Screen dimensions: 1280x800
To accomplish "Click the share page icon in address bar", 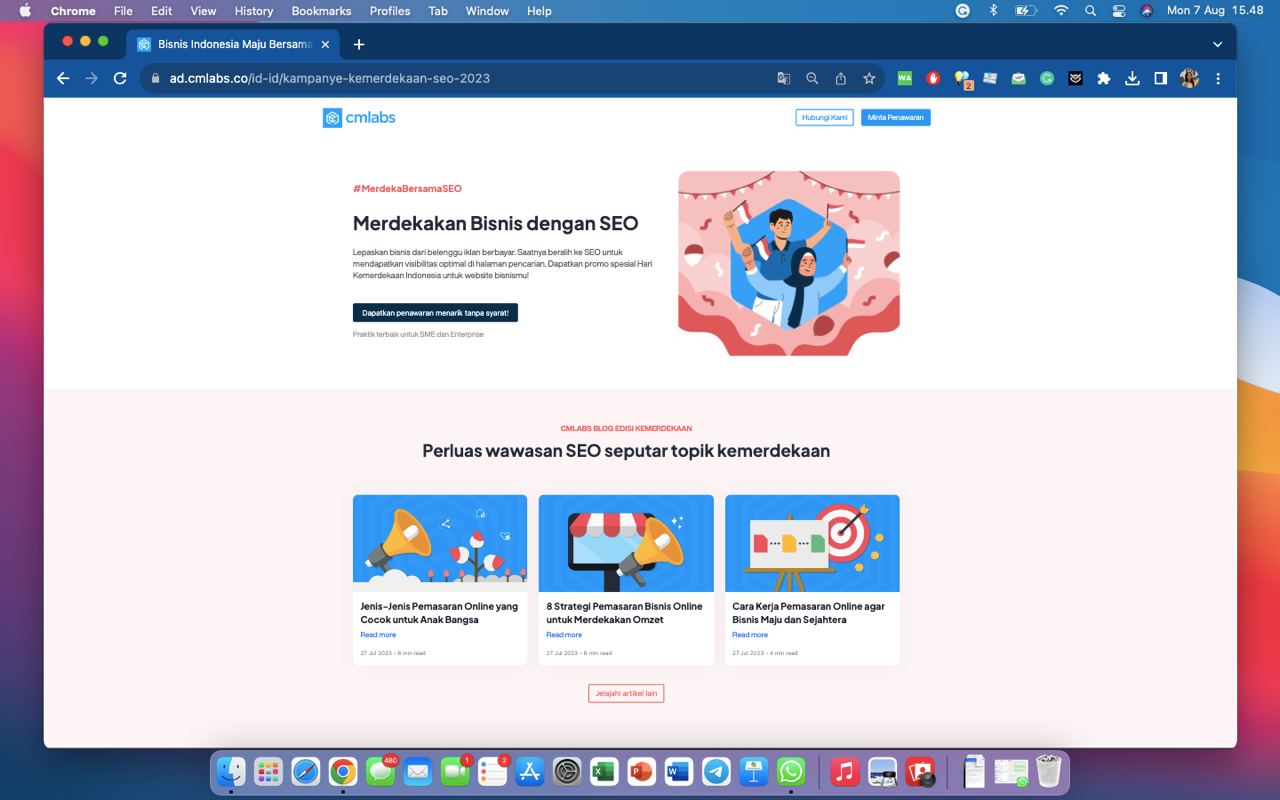I will point(841,78).
